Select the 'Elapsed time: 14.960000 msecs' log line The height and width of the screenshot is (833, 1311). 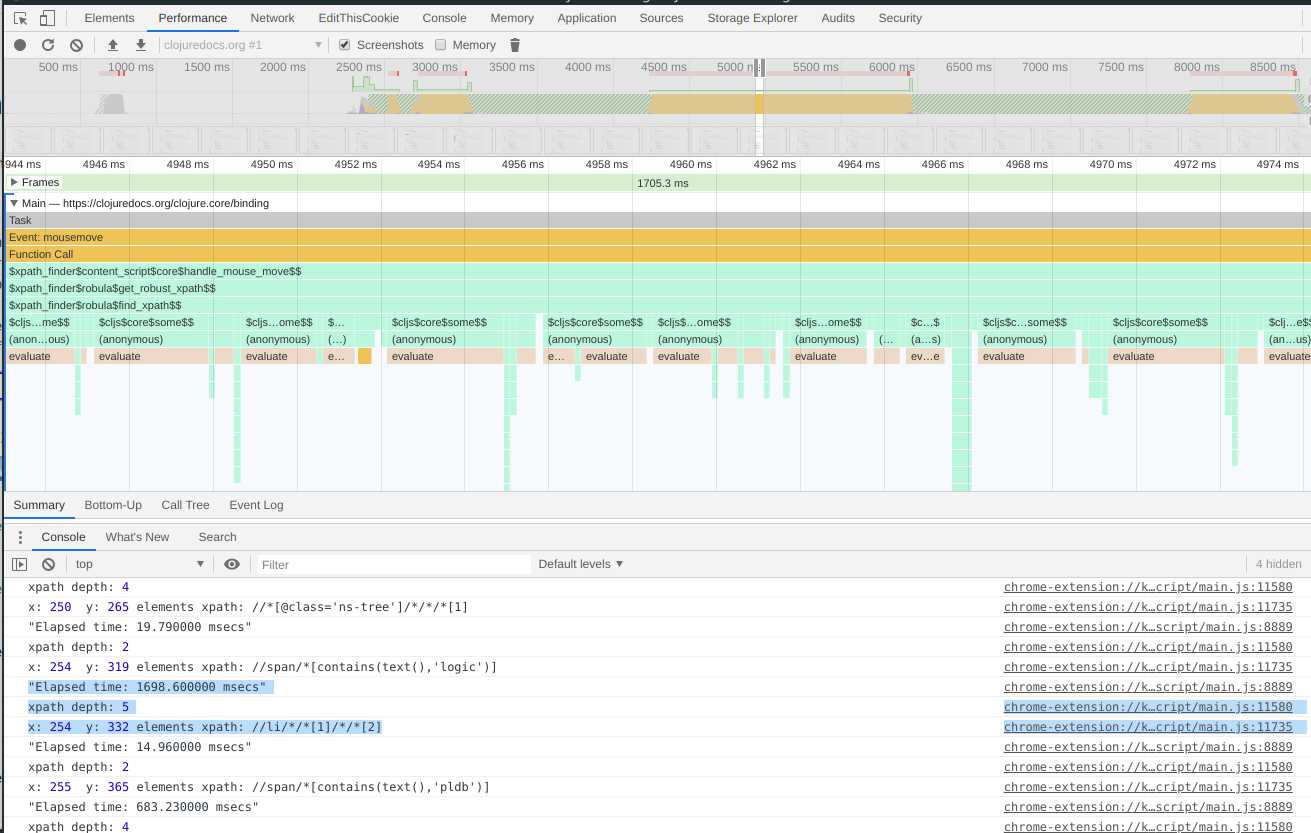point(140,747)
